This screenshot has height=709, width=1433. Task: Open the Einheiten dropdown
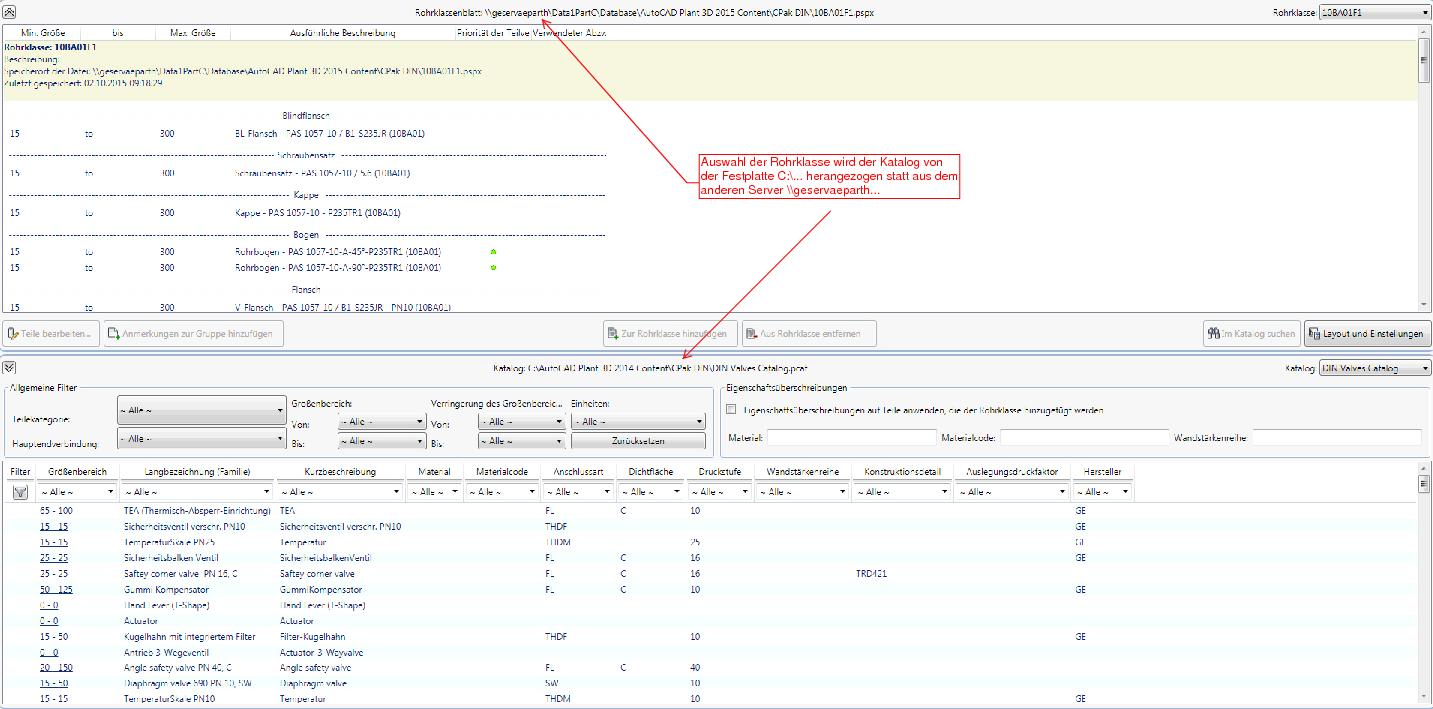(638, 422)
